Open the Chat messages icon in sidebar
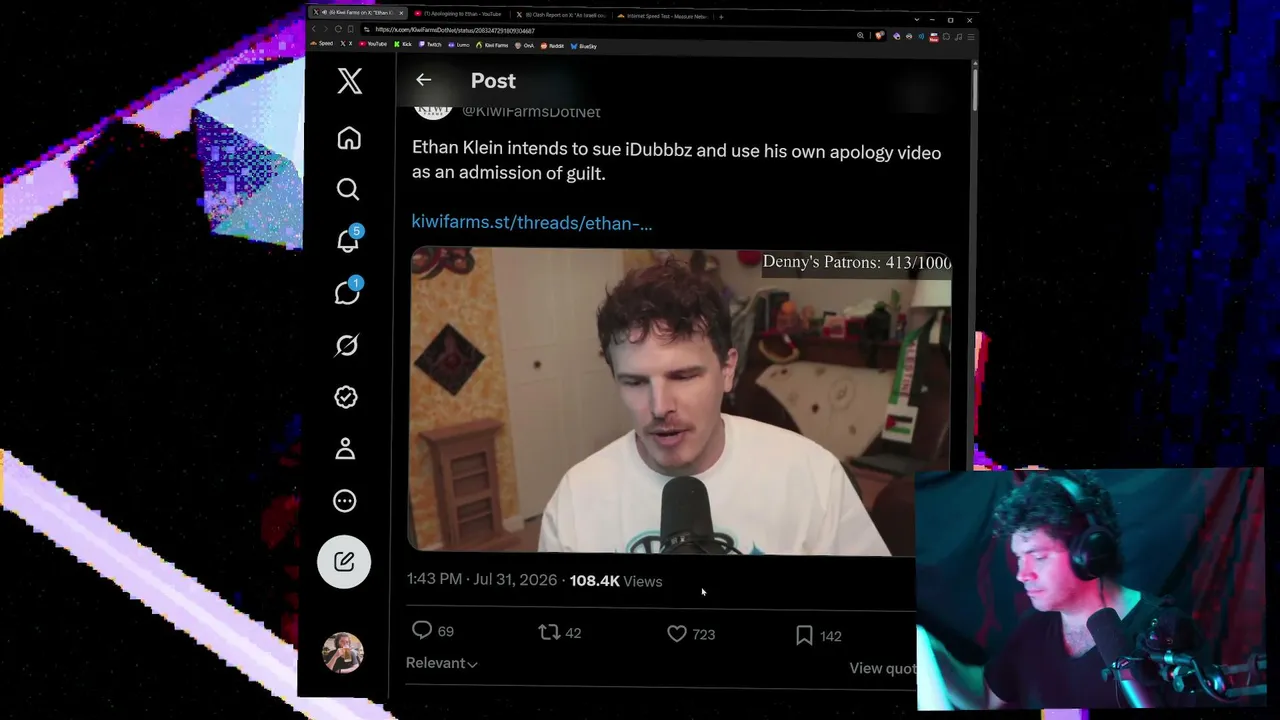Screen dimensions: 1280x720 click(x=347, y=292)
